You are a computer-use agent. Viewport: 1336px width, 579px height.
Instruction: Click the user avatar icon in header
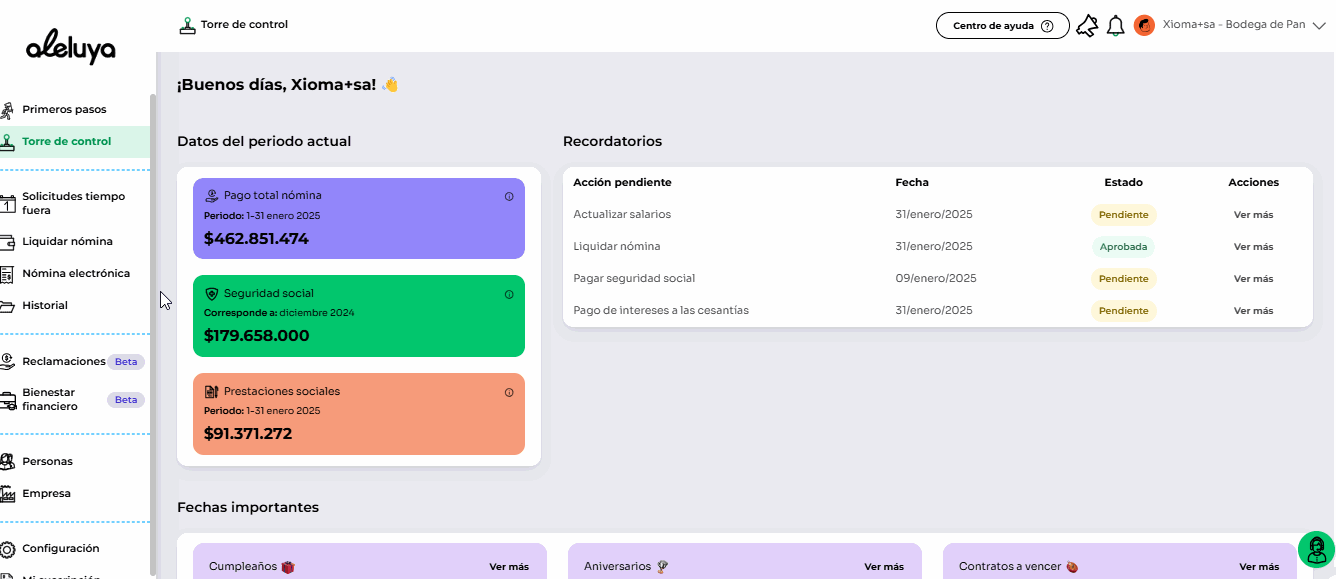click(x=1144, y=26)
